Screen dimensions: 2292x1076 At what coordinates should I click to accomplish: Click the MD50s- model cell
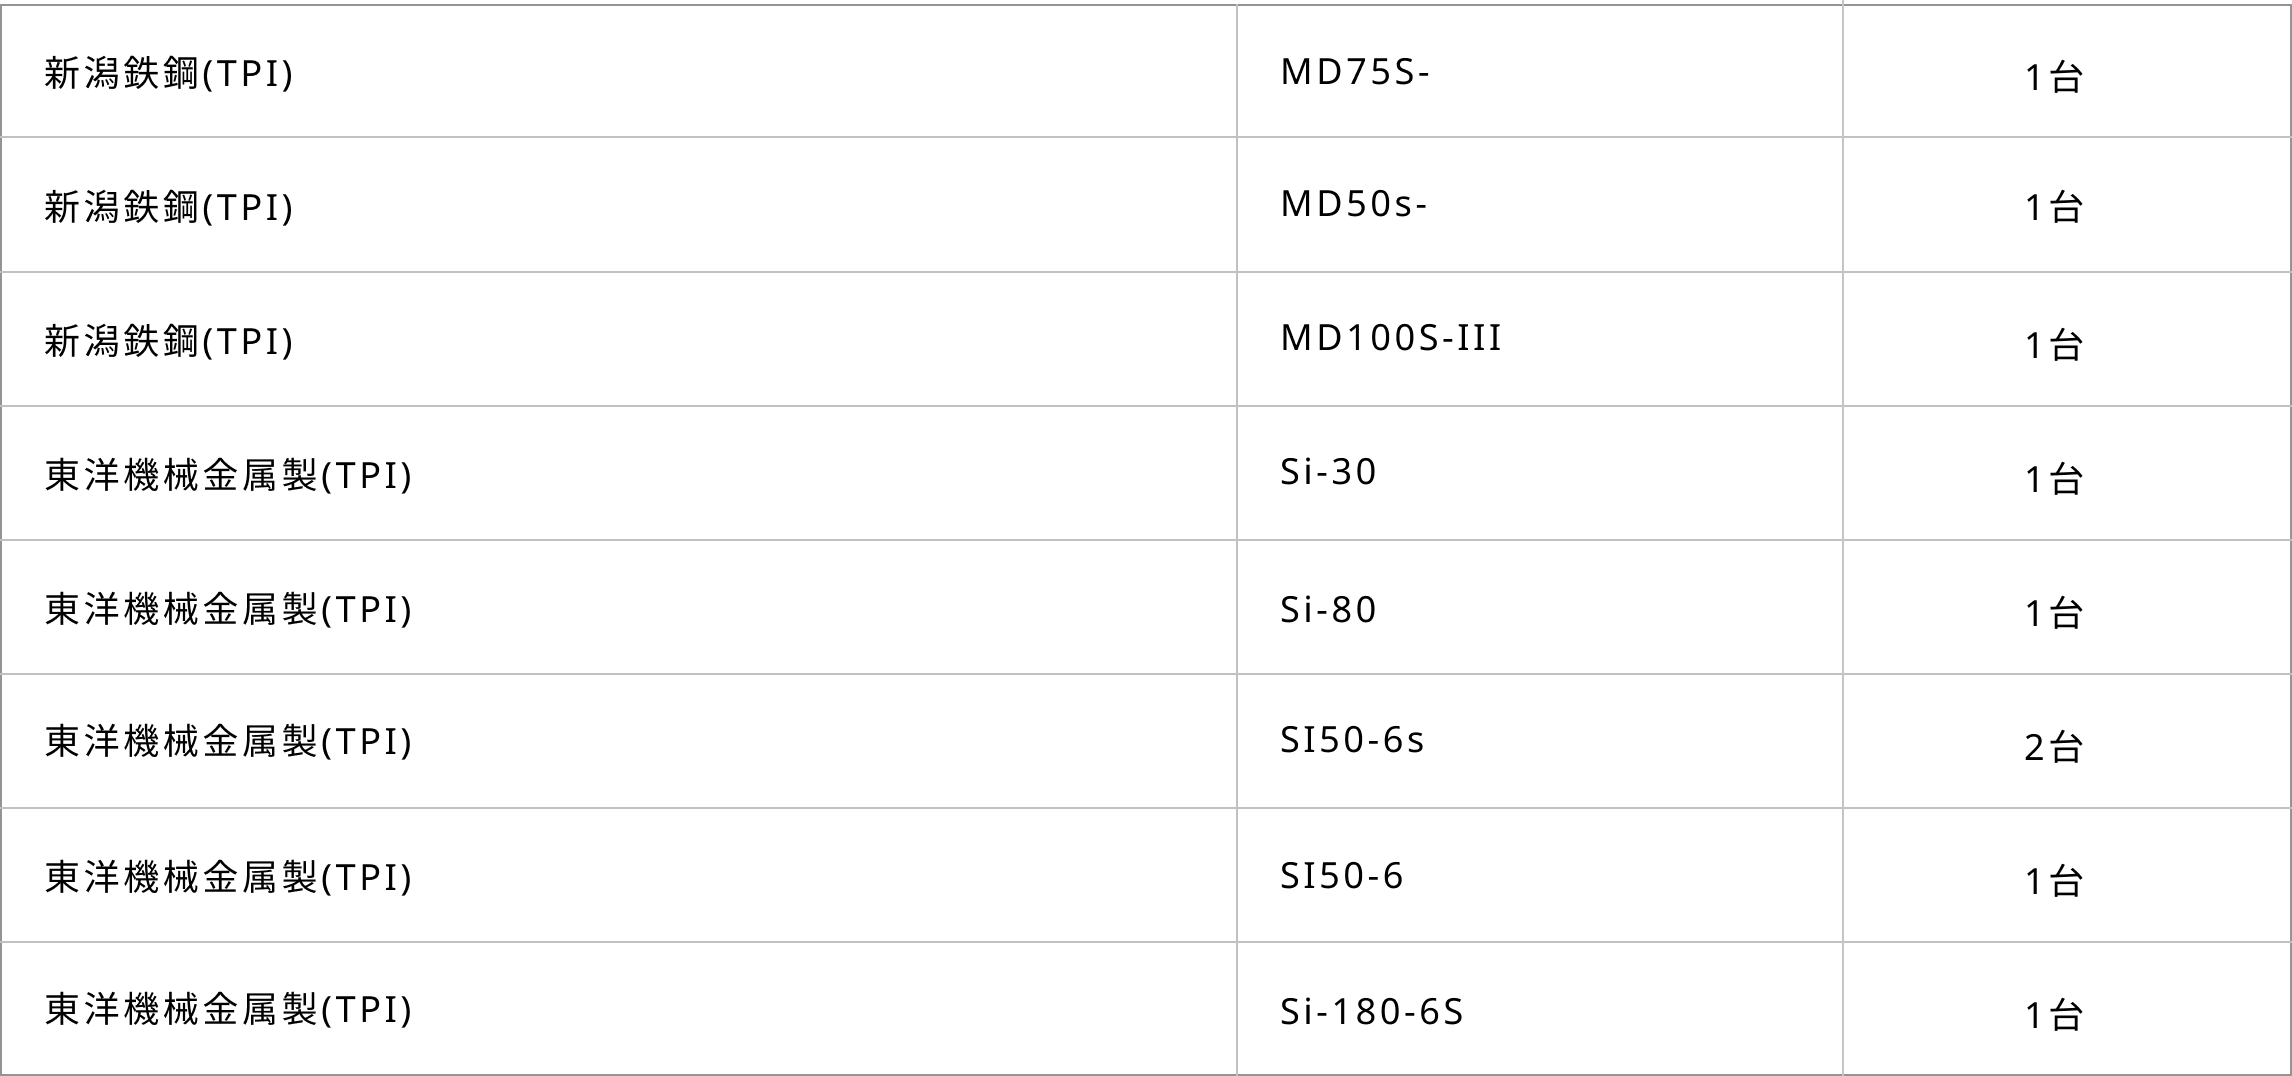coord(1354,205)
